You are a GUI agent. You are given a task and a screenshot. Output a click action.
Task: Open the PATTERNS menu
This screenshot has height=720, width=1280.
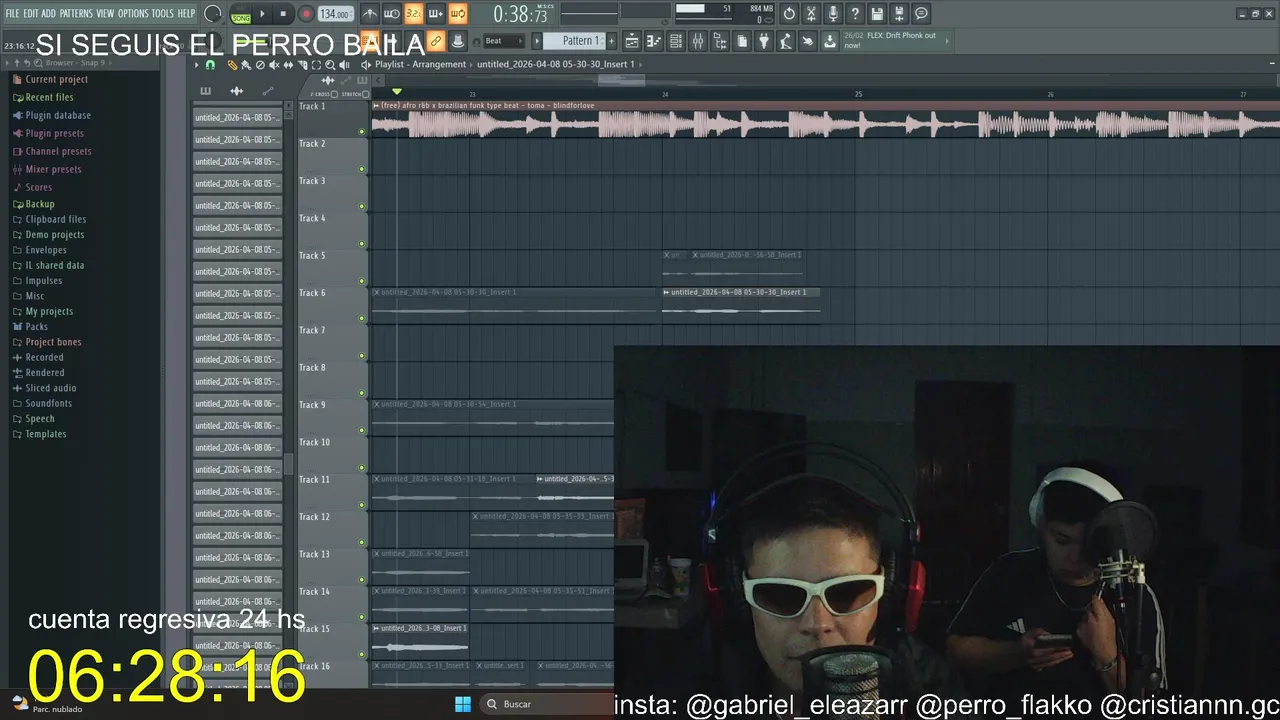76,13
